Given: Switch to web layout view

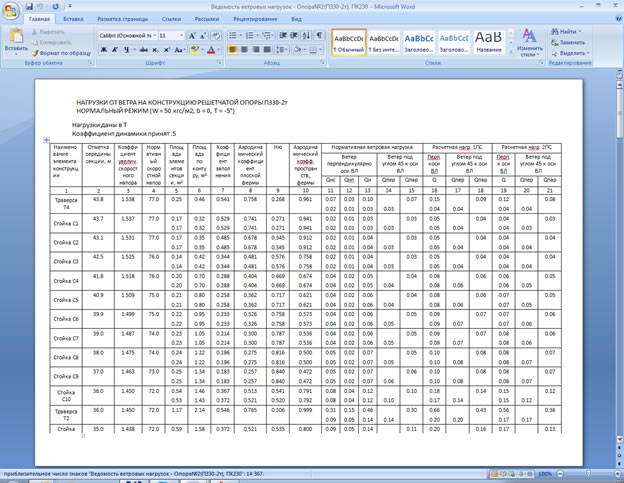Looking at the screenshot, I should [x=512, y=474].
